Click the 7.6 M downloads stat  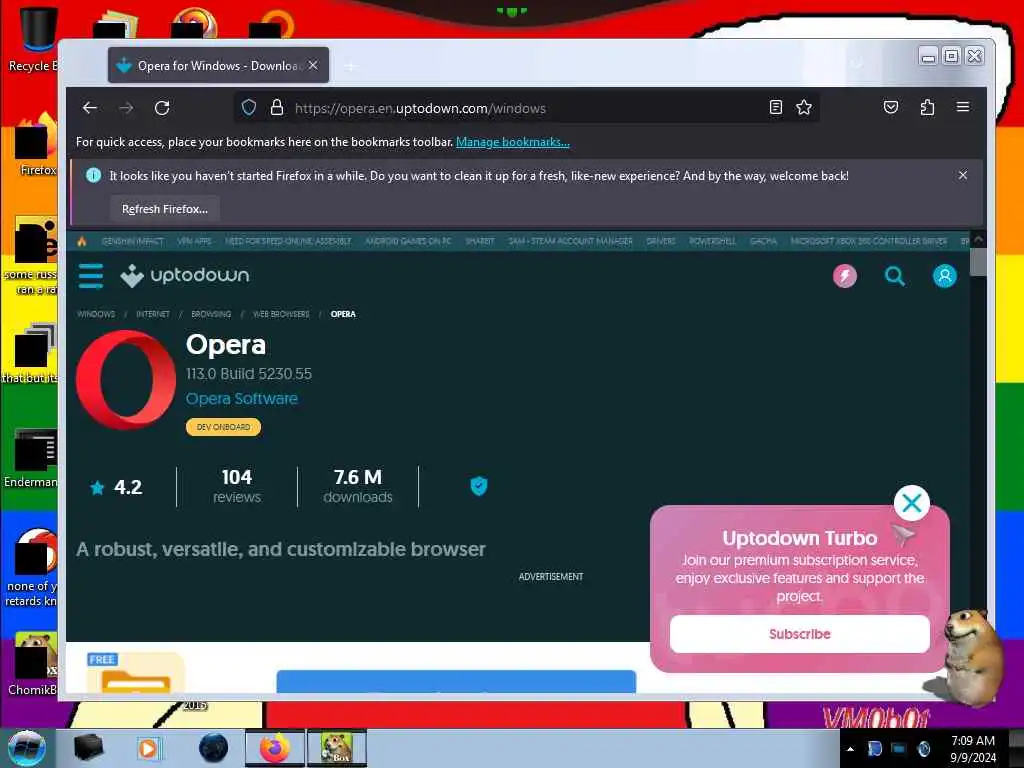point(358,487)
